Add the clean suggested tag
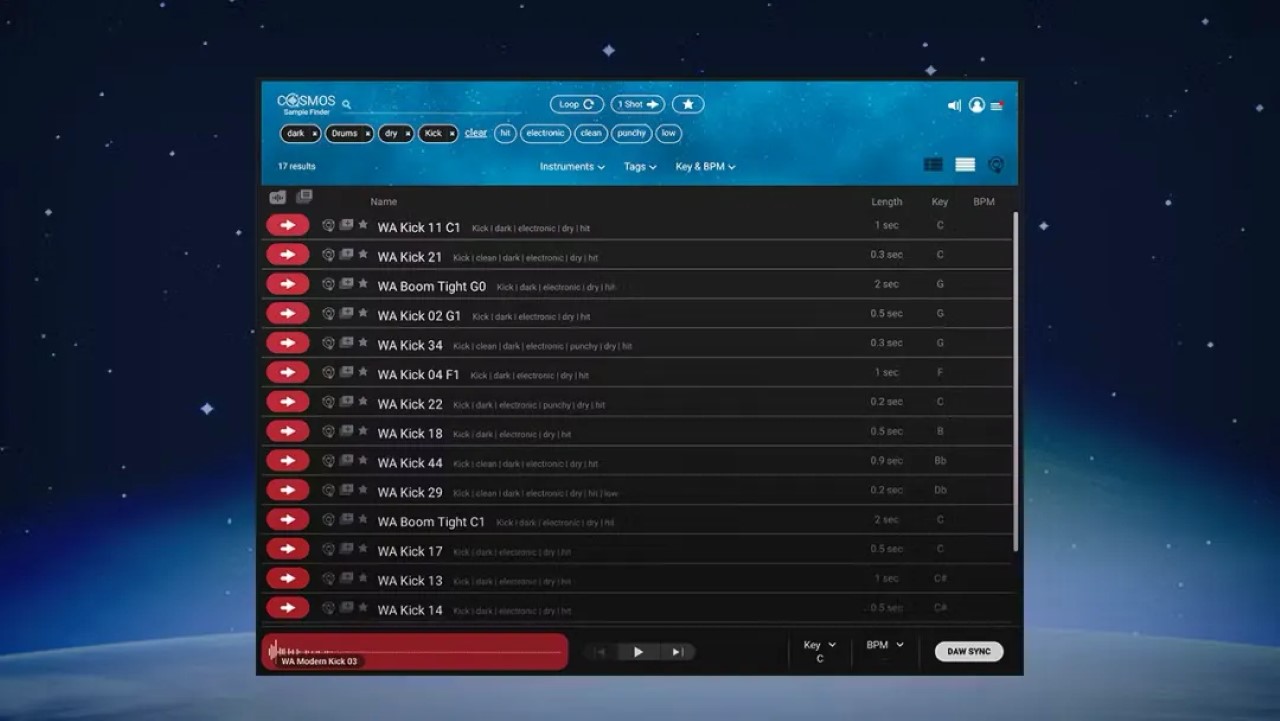This screenshot has height=721, width=1280. (591, 133)
